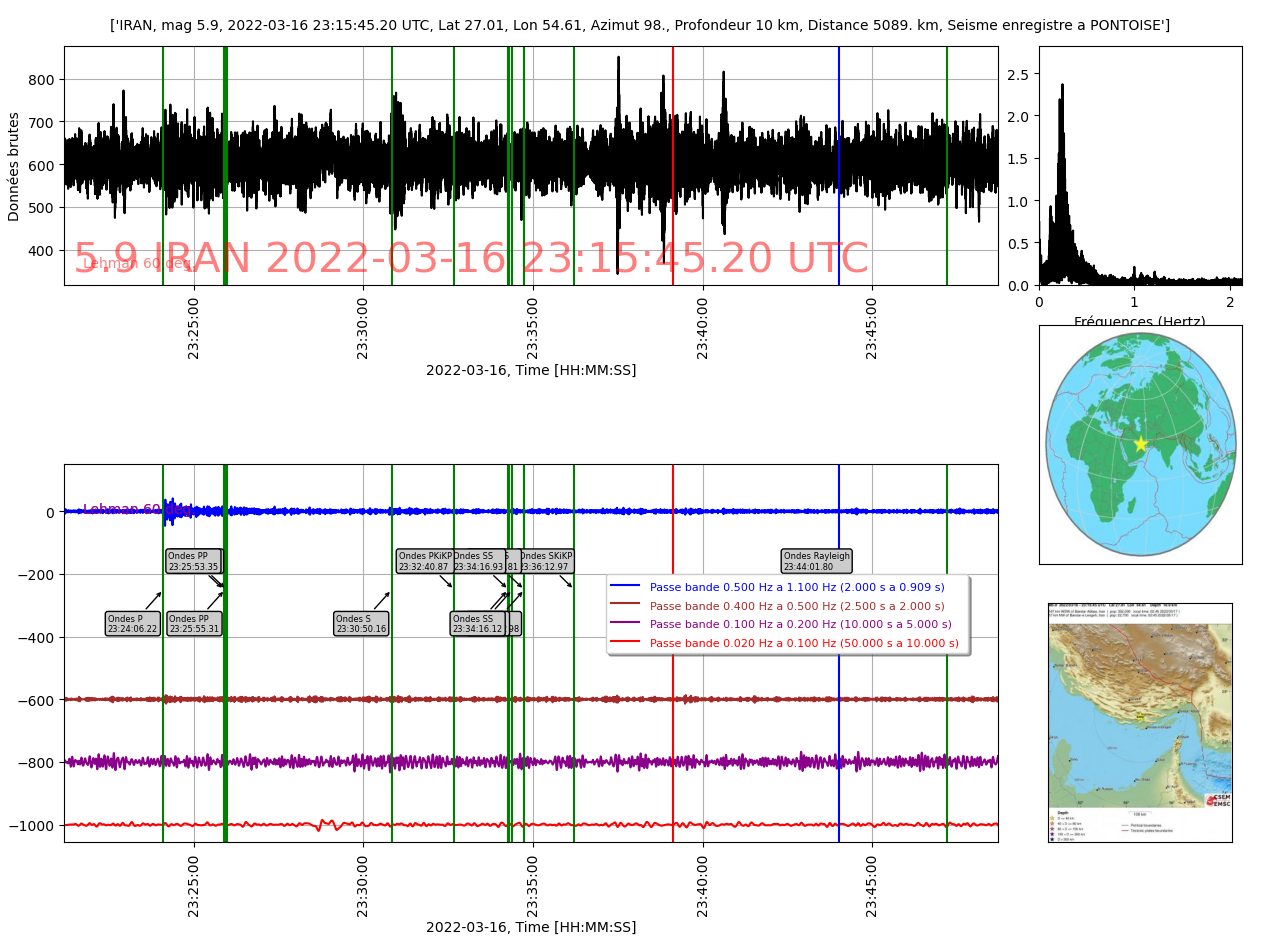This screenshot has height=936, width=1280.
Task: Select the Ondes P 23:24:06.22 label
Action: click(x=133, y=624)
